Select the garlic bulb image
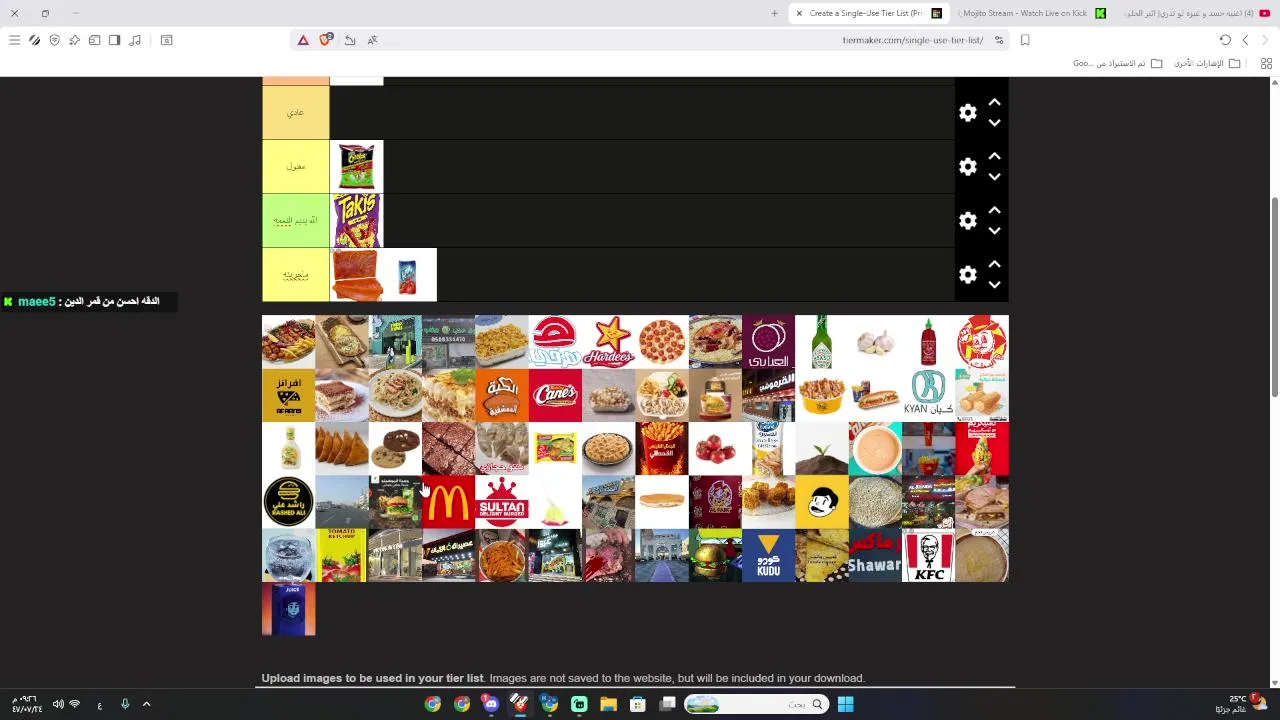 (875, 342)
